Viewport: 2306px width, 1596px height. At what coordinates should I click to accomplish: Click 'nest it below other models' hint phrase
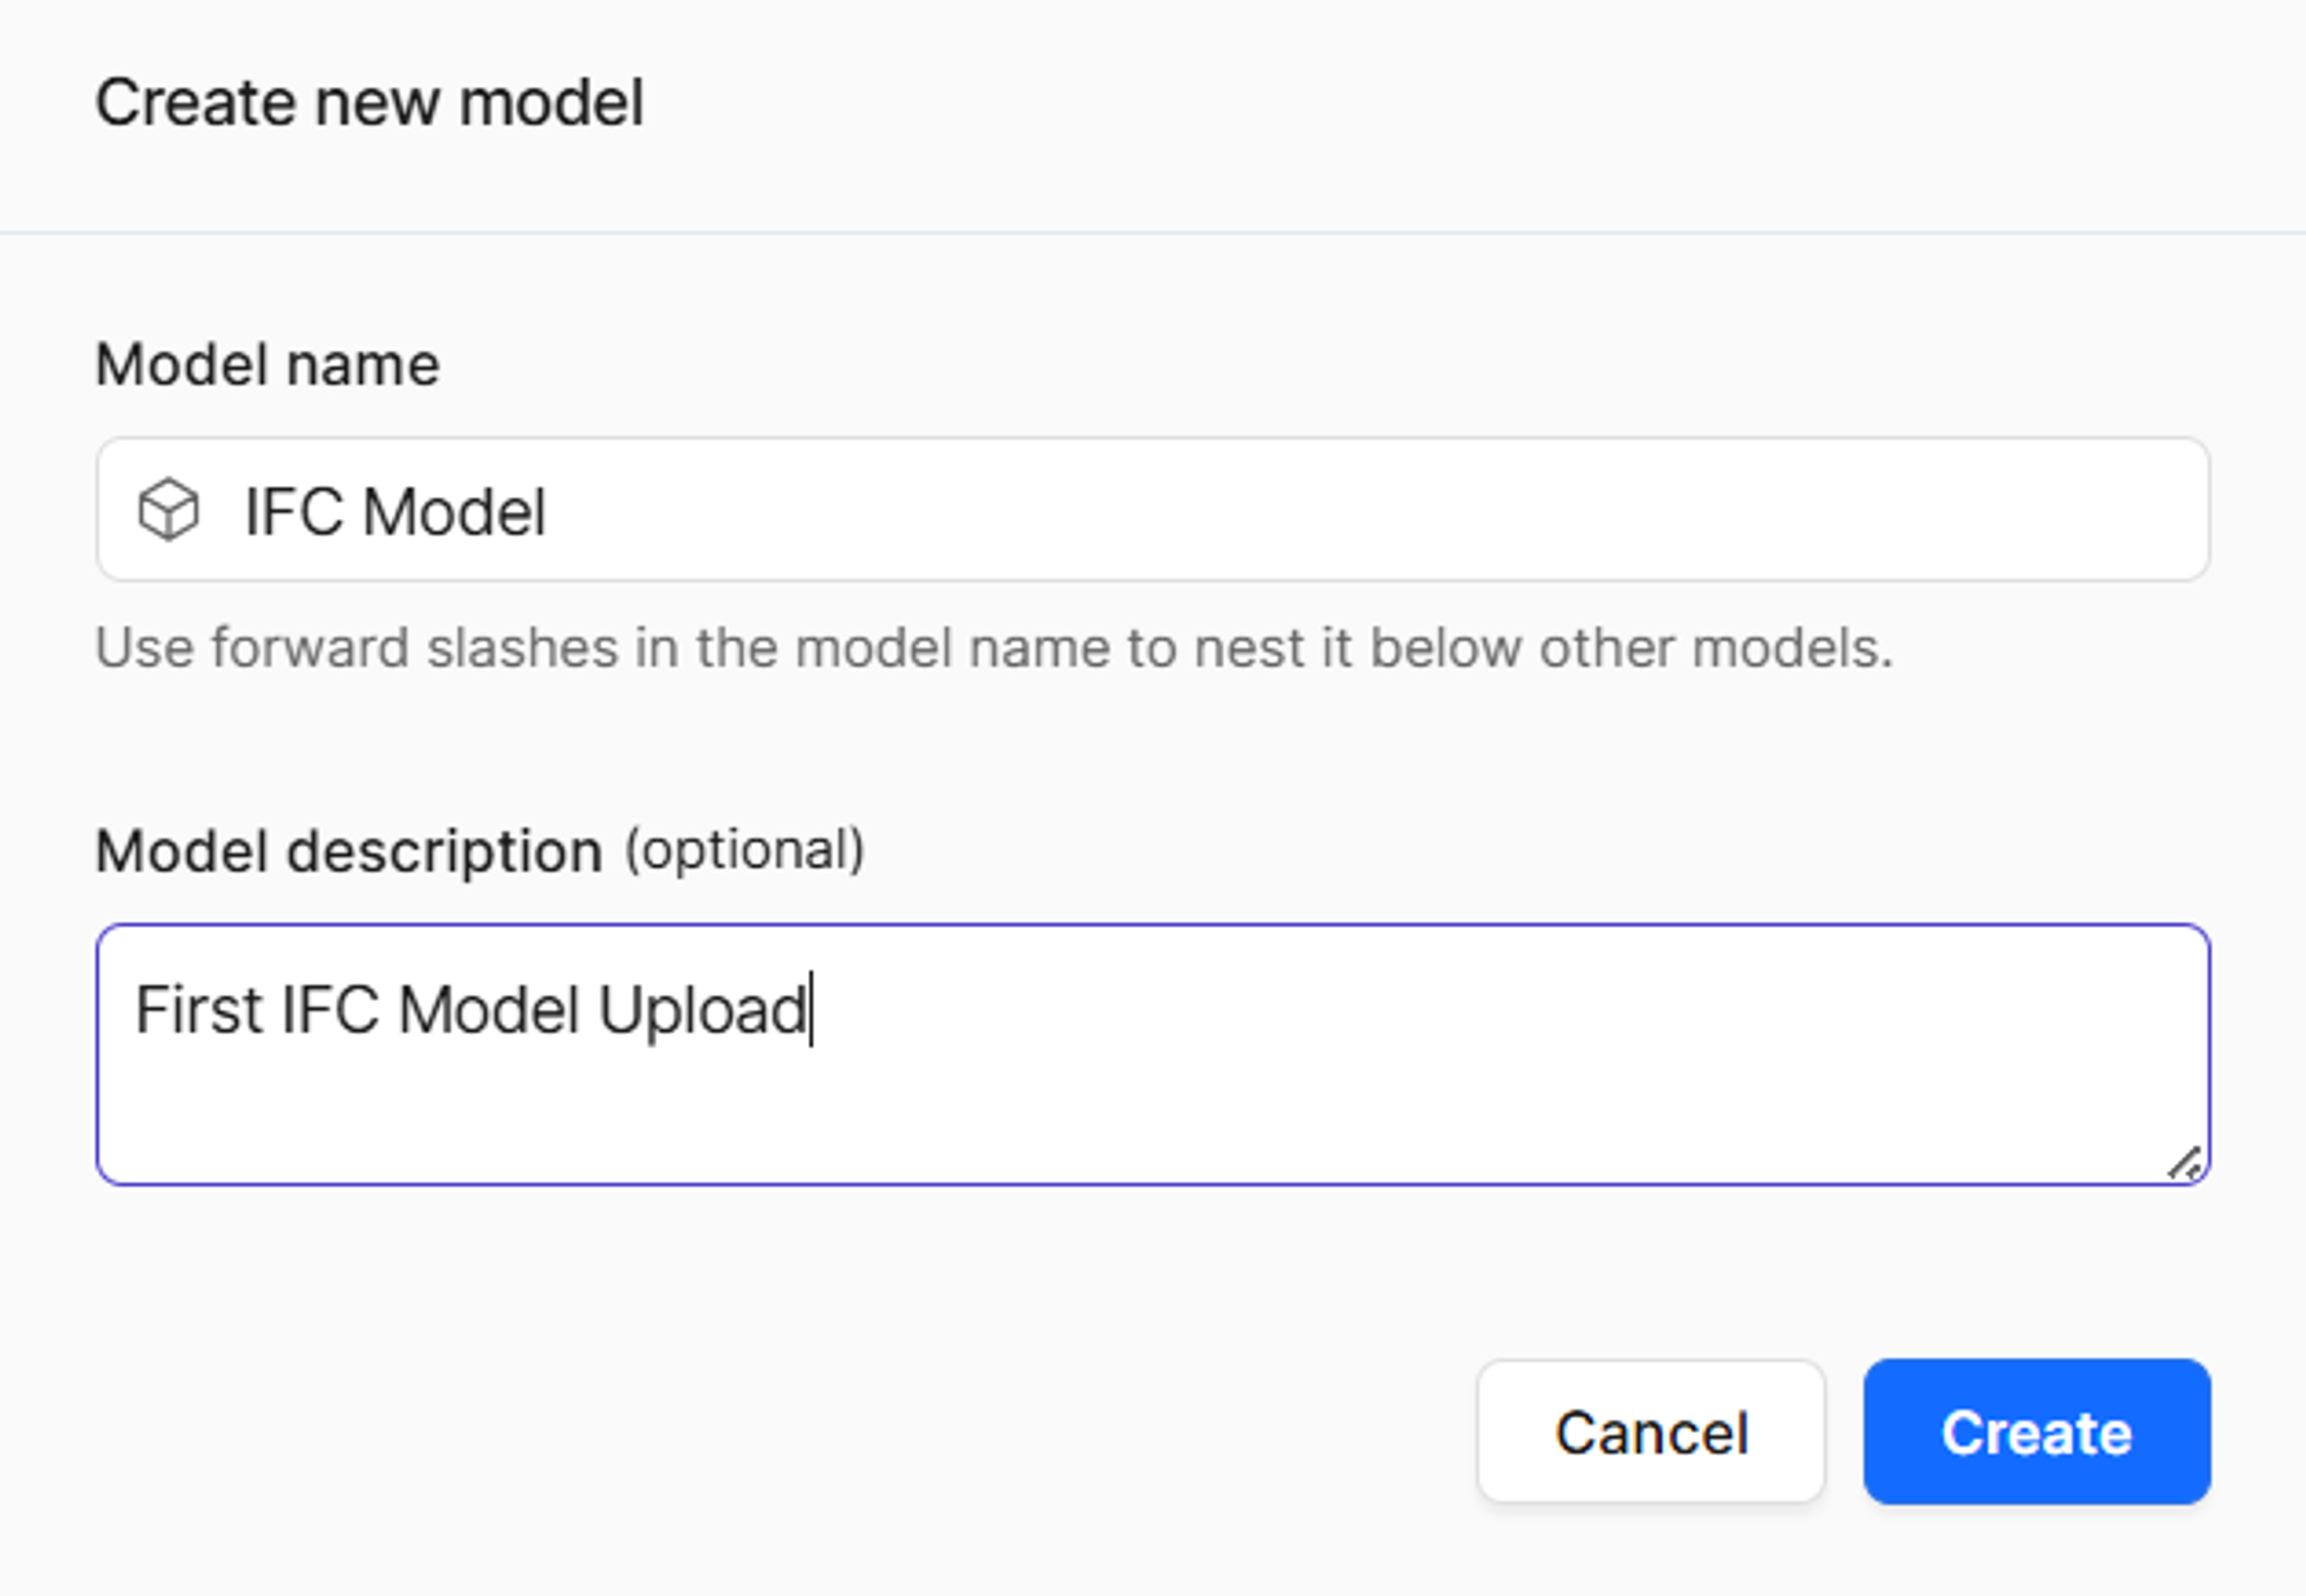[1544, 648]
